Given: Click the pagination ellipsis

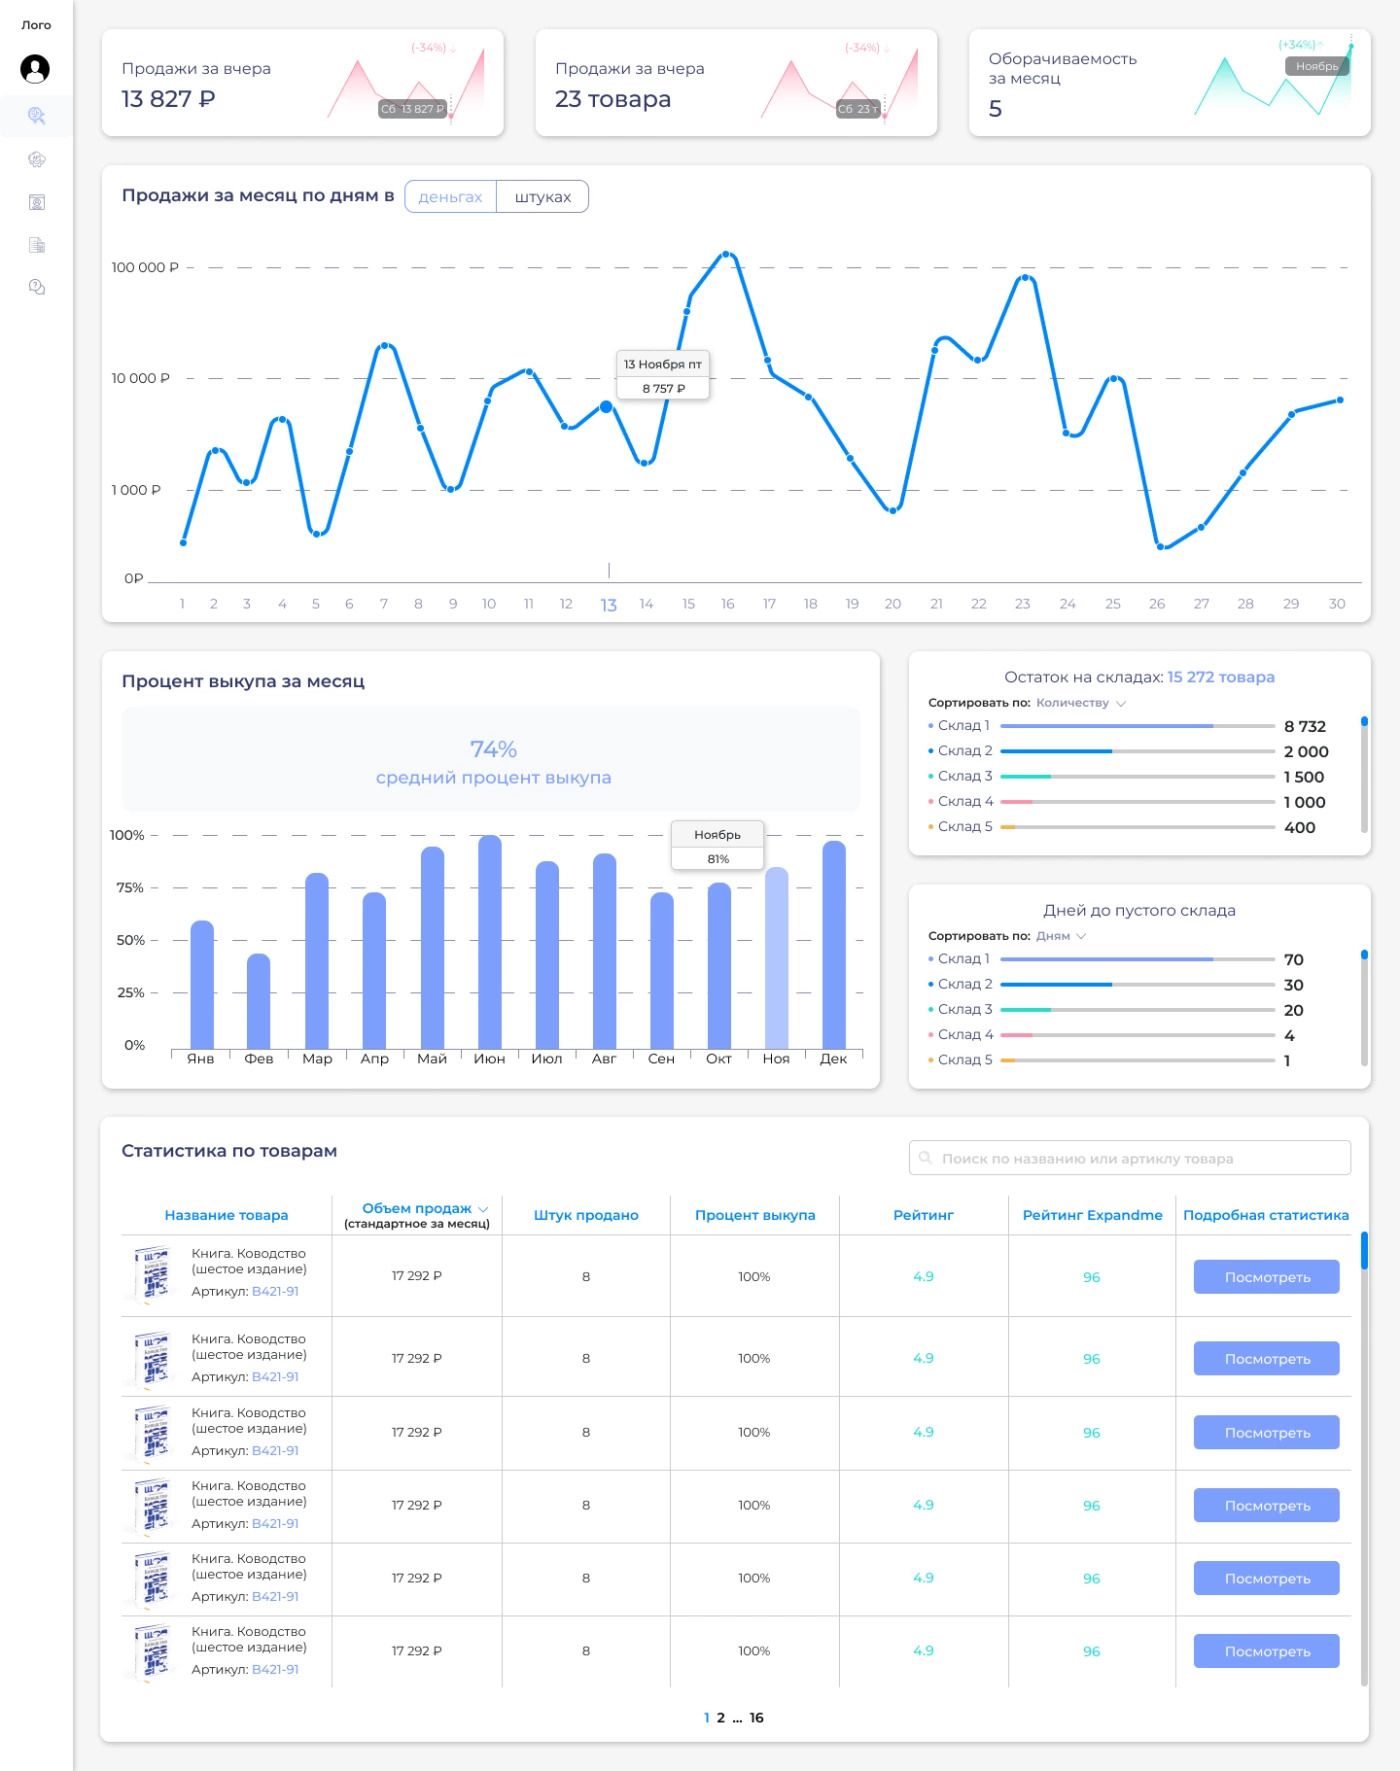Looking at the screenshot, I should [x=738, y=1719].
